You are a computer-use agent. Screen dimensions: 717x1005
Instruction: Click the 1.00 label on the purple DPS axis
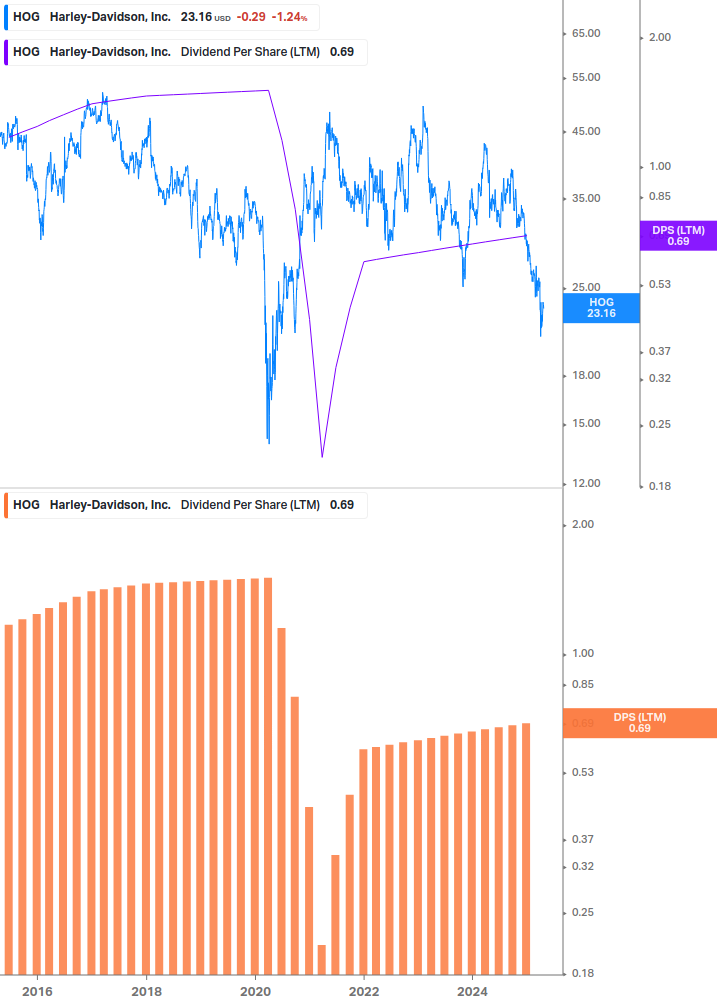pos(660,167)
